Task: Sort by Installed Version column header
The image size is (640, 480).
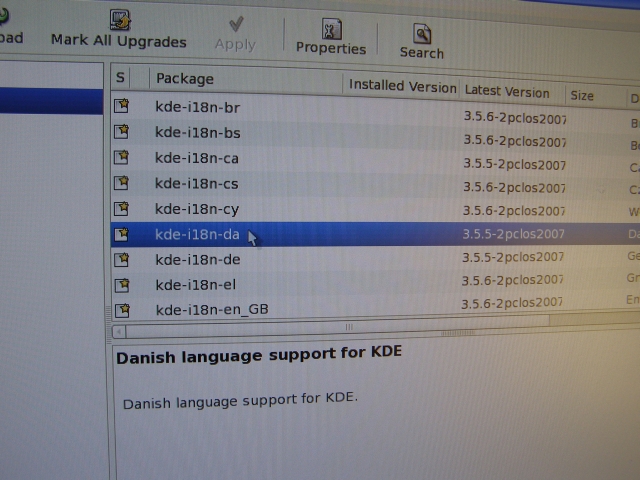Action: tap(402, 86)
